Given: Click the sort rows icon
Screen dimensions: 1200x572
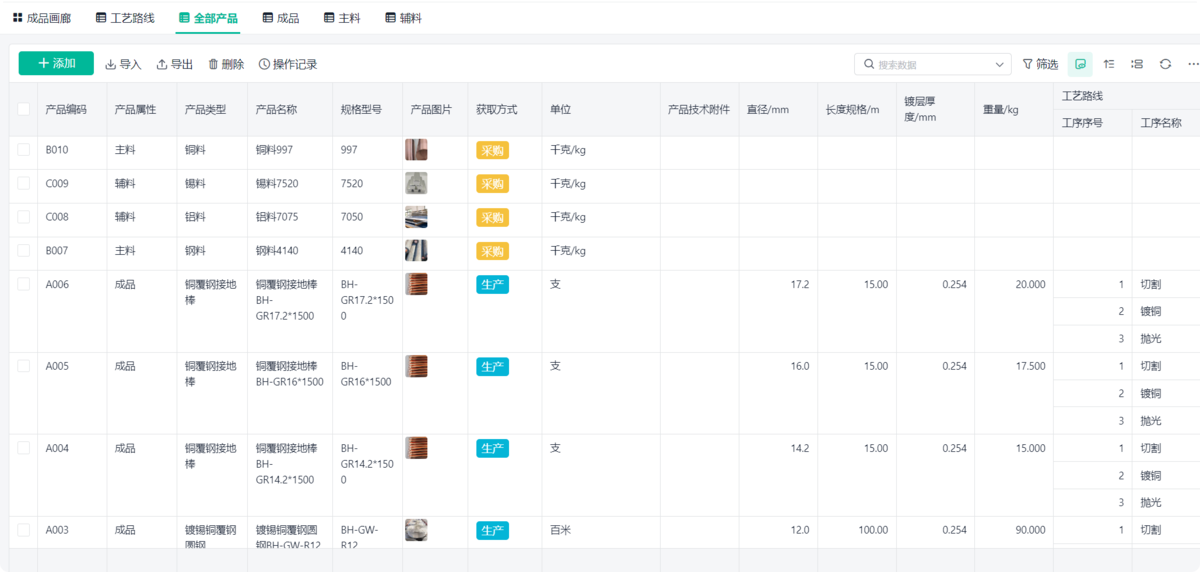Looking at the screenshot, I should [x=1109, y=64].
